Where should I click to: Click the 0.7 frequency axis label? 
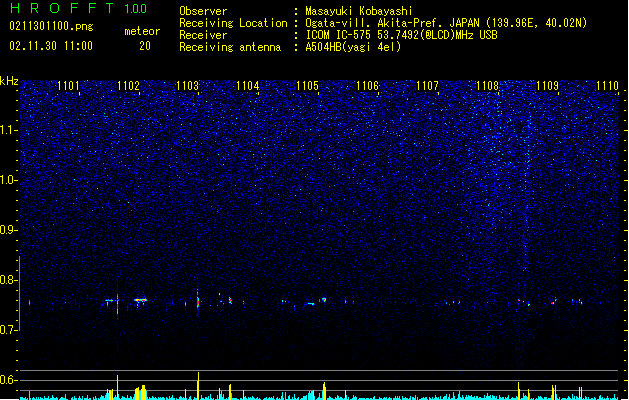point(8,330)
